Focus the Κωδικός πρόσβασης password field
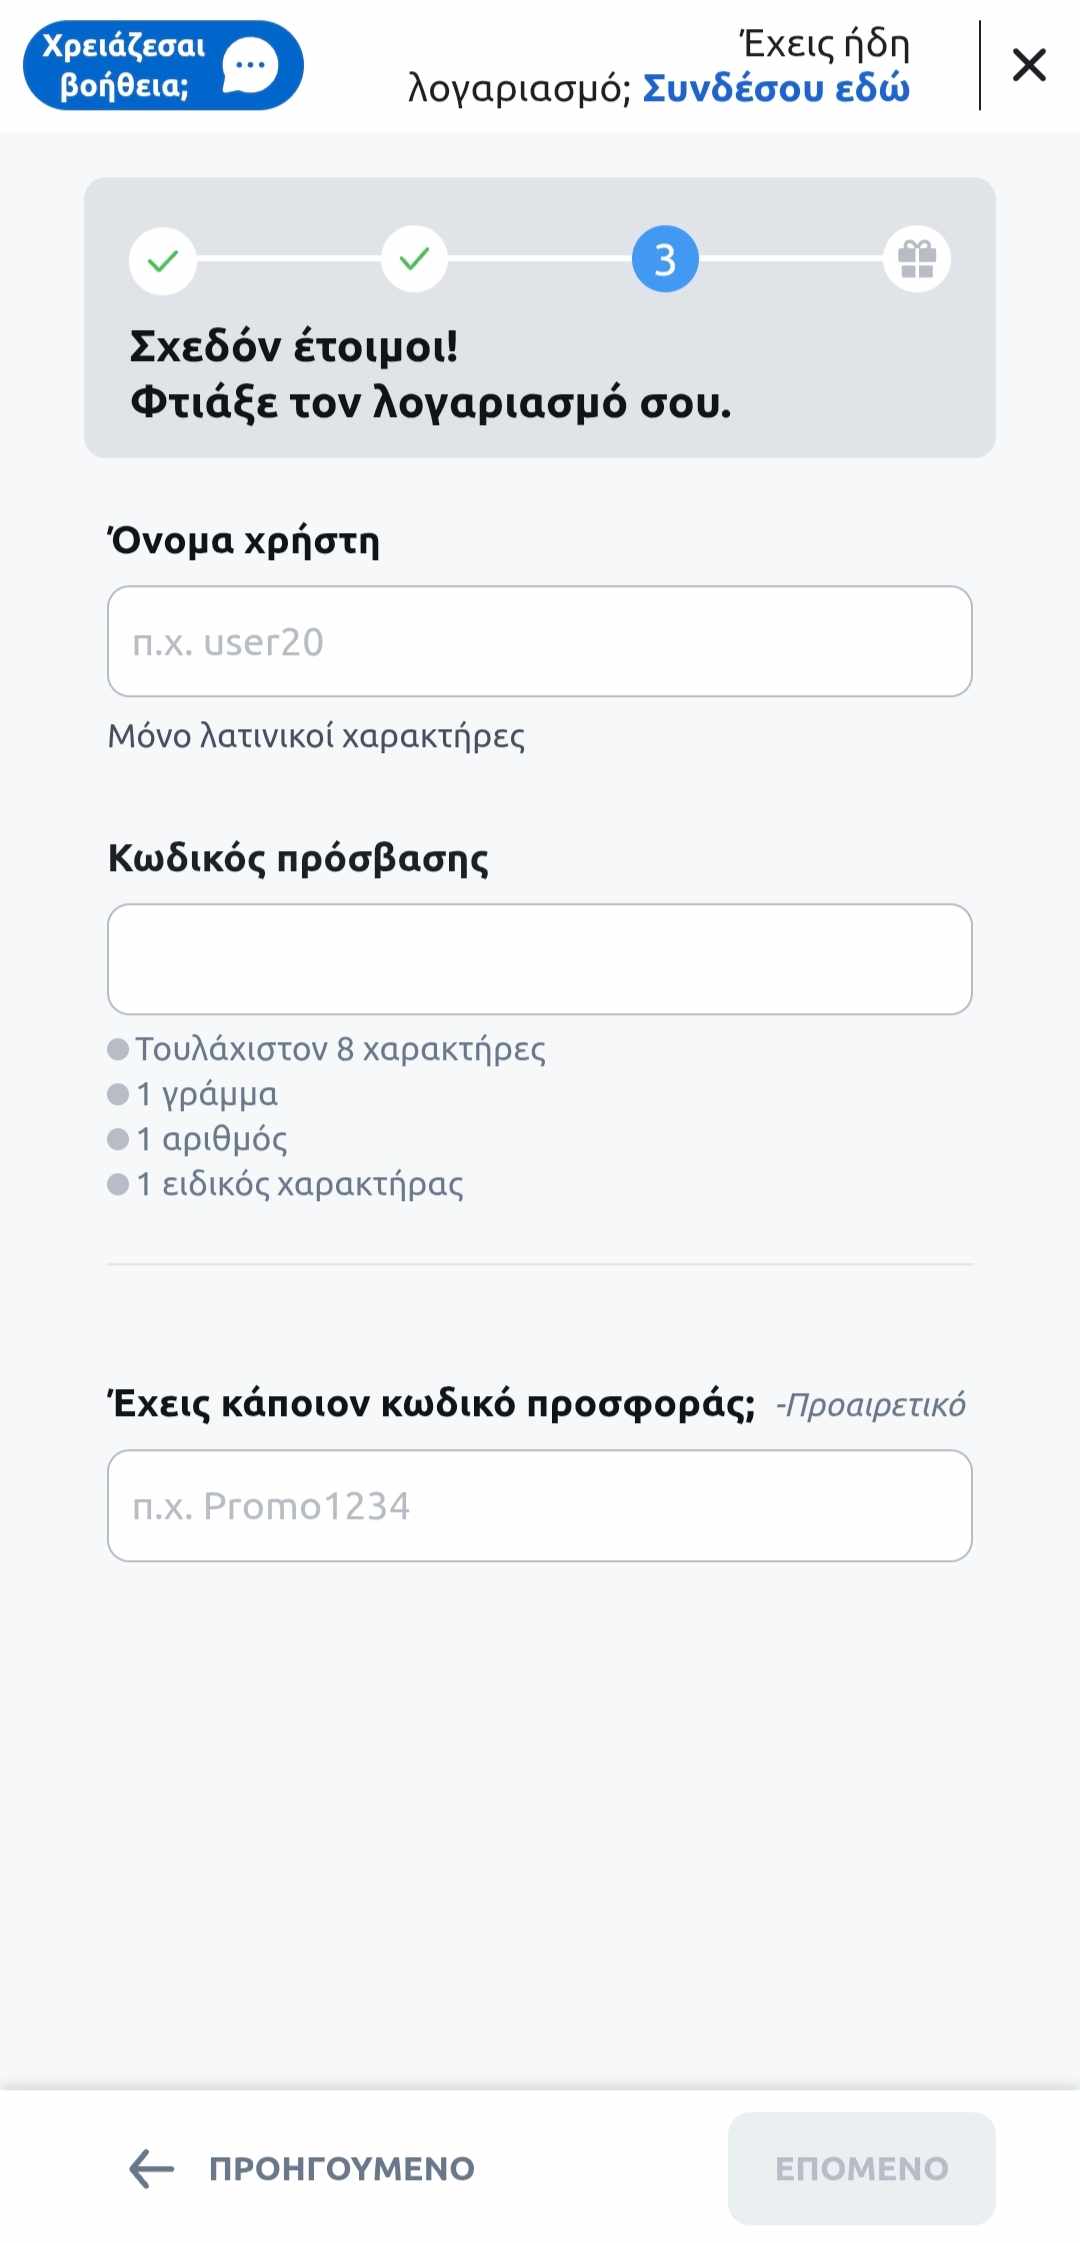The height and width of the screenshot is (2243, 1080). pyautogui.click(x=540, y=959)
